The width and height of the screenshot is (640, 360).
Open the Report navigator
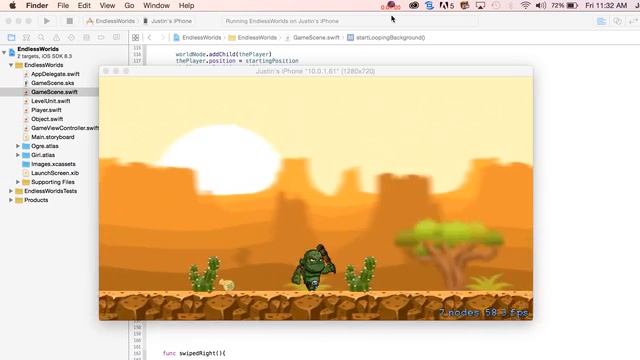tap(116, 38)
